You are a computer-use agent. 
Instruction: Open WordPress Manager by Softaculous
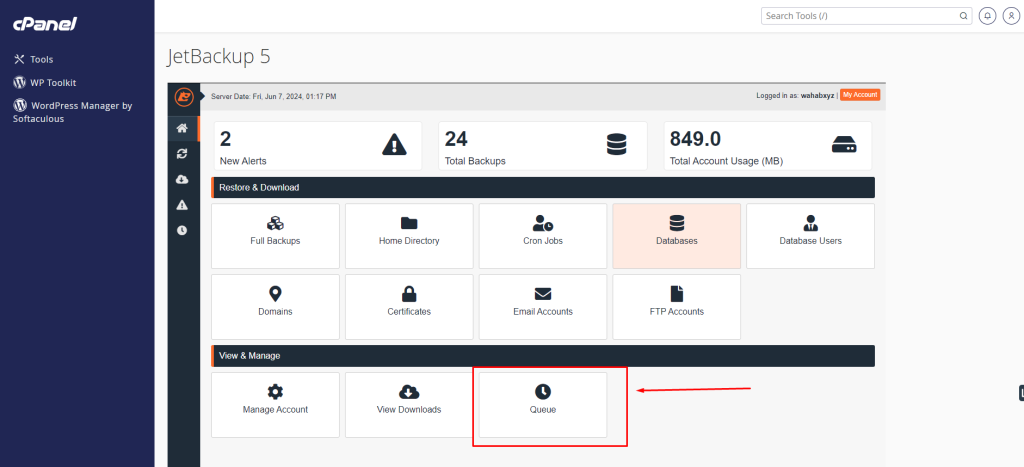coord(72,111)
